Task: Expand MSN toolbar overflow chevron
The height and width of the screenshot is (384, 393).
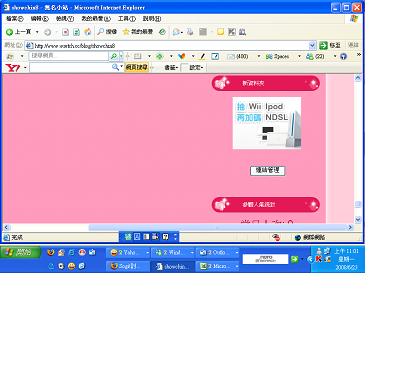Action: pos(359,55)
